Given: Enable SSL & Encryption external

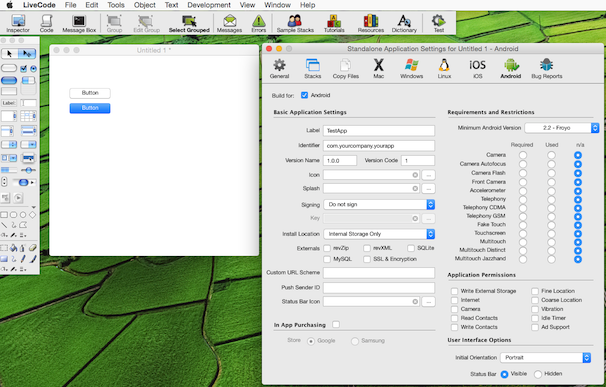Looking at the screenshot, I should [x=367, y=259].
